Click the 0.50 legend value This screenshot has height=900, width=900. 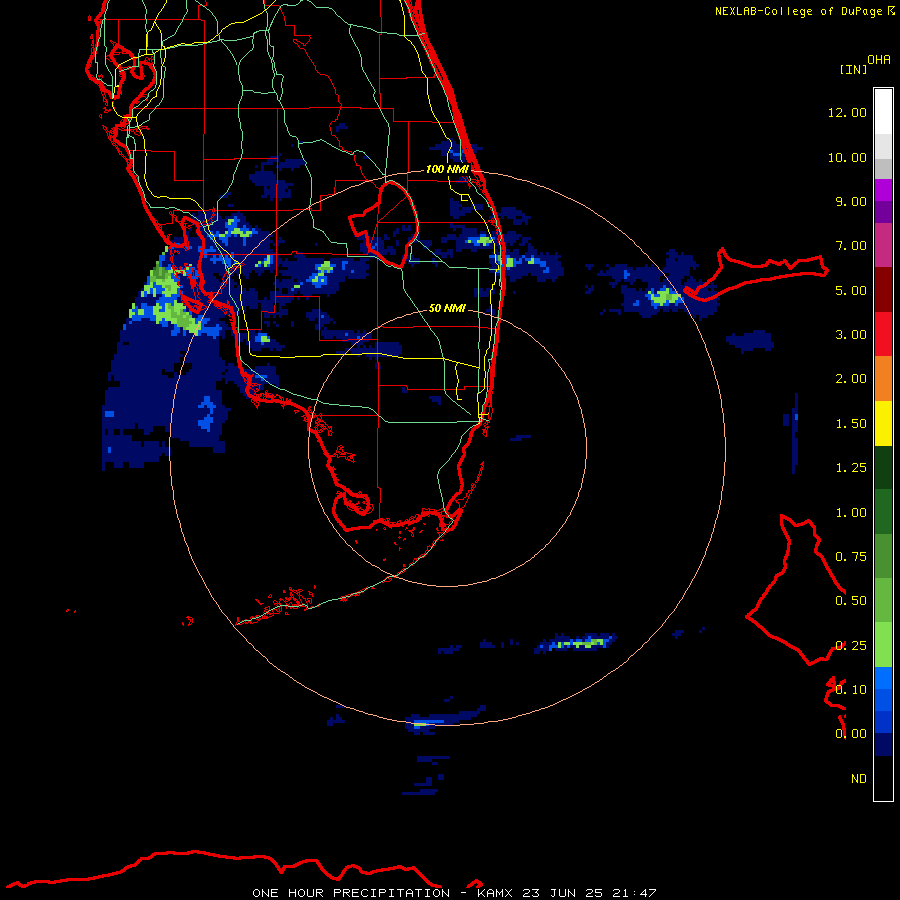pyautogui.click(x=851, y=601)
